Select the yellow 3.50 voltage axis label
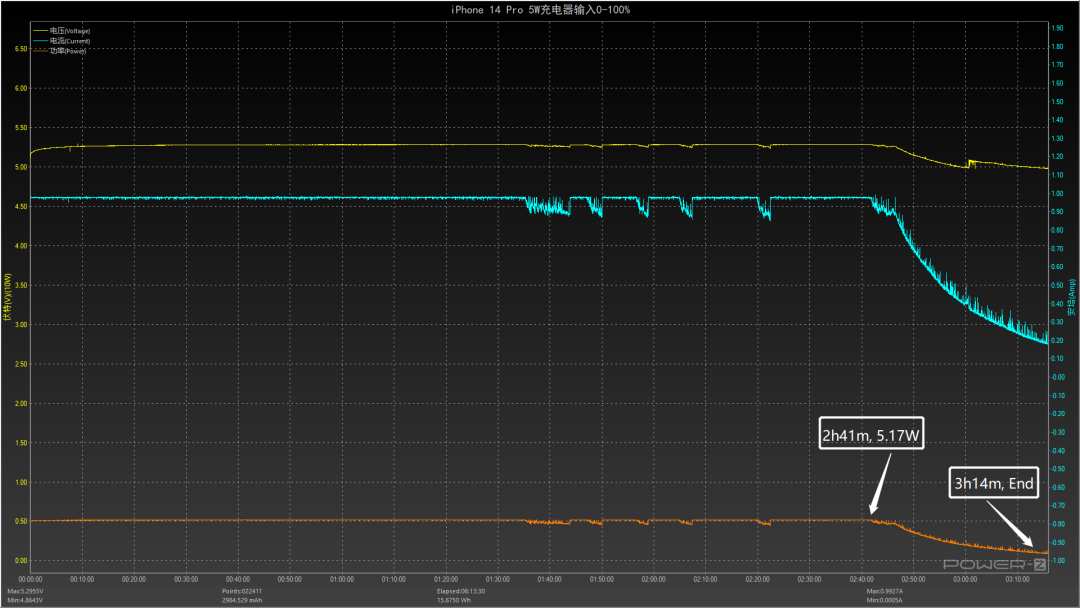The image size is (1080, 608). click(x=21, y=285)
